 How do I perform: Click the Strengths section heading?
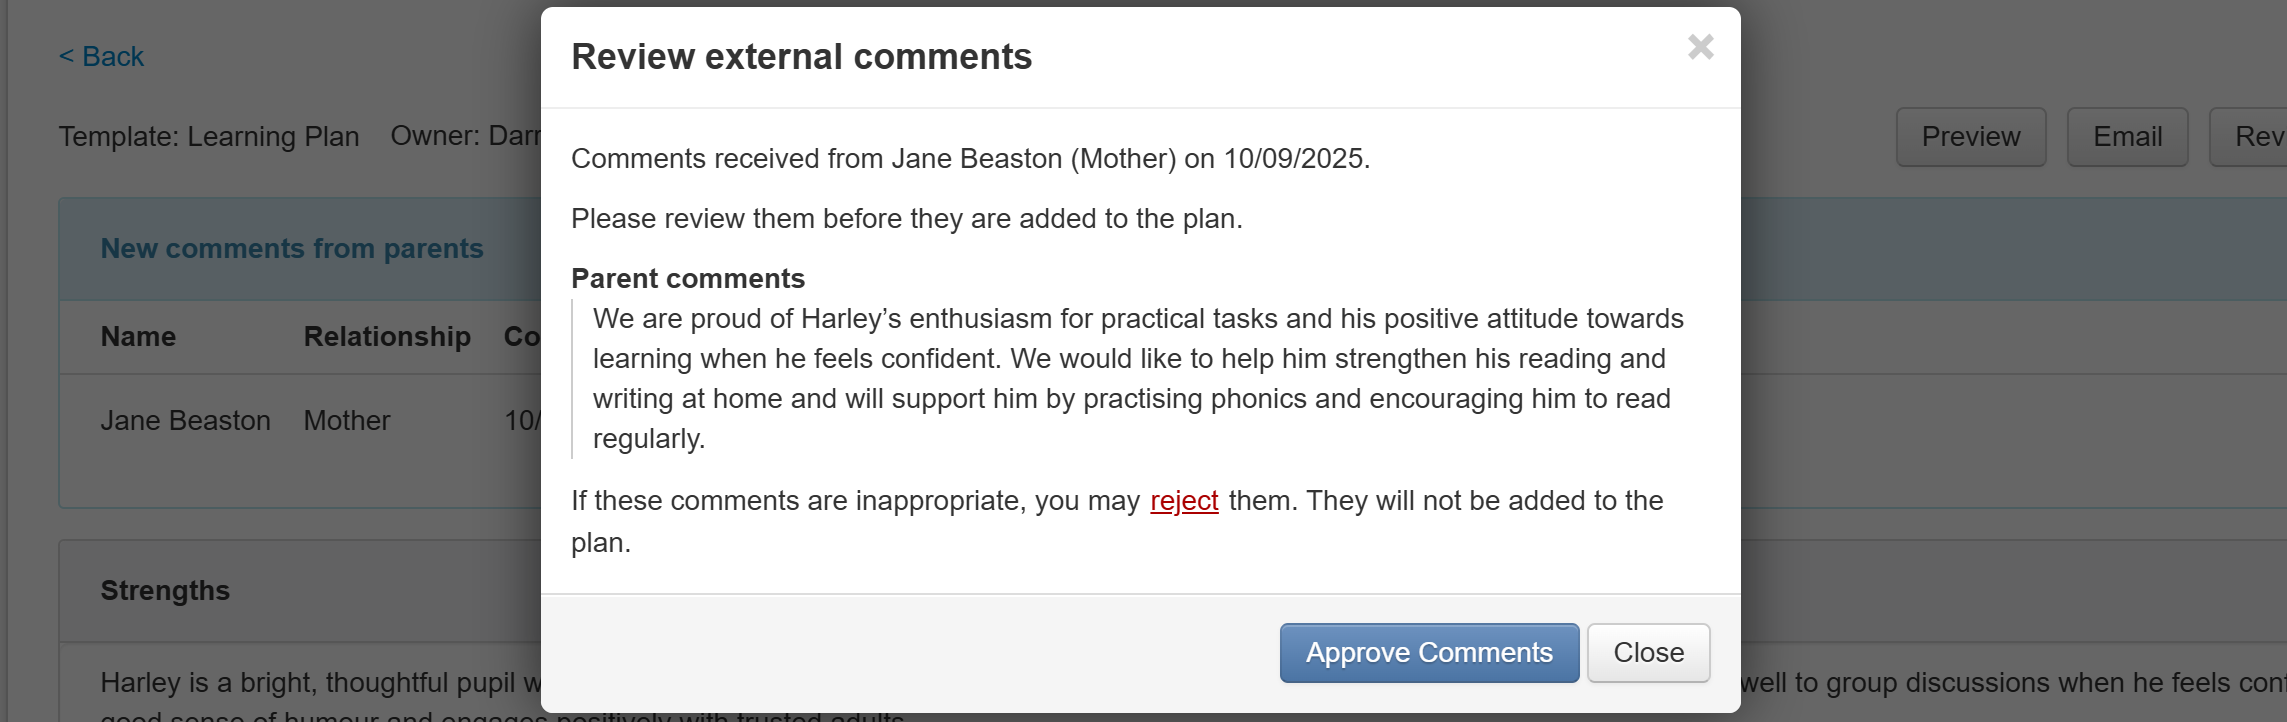(x=165, y=591)
